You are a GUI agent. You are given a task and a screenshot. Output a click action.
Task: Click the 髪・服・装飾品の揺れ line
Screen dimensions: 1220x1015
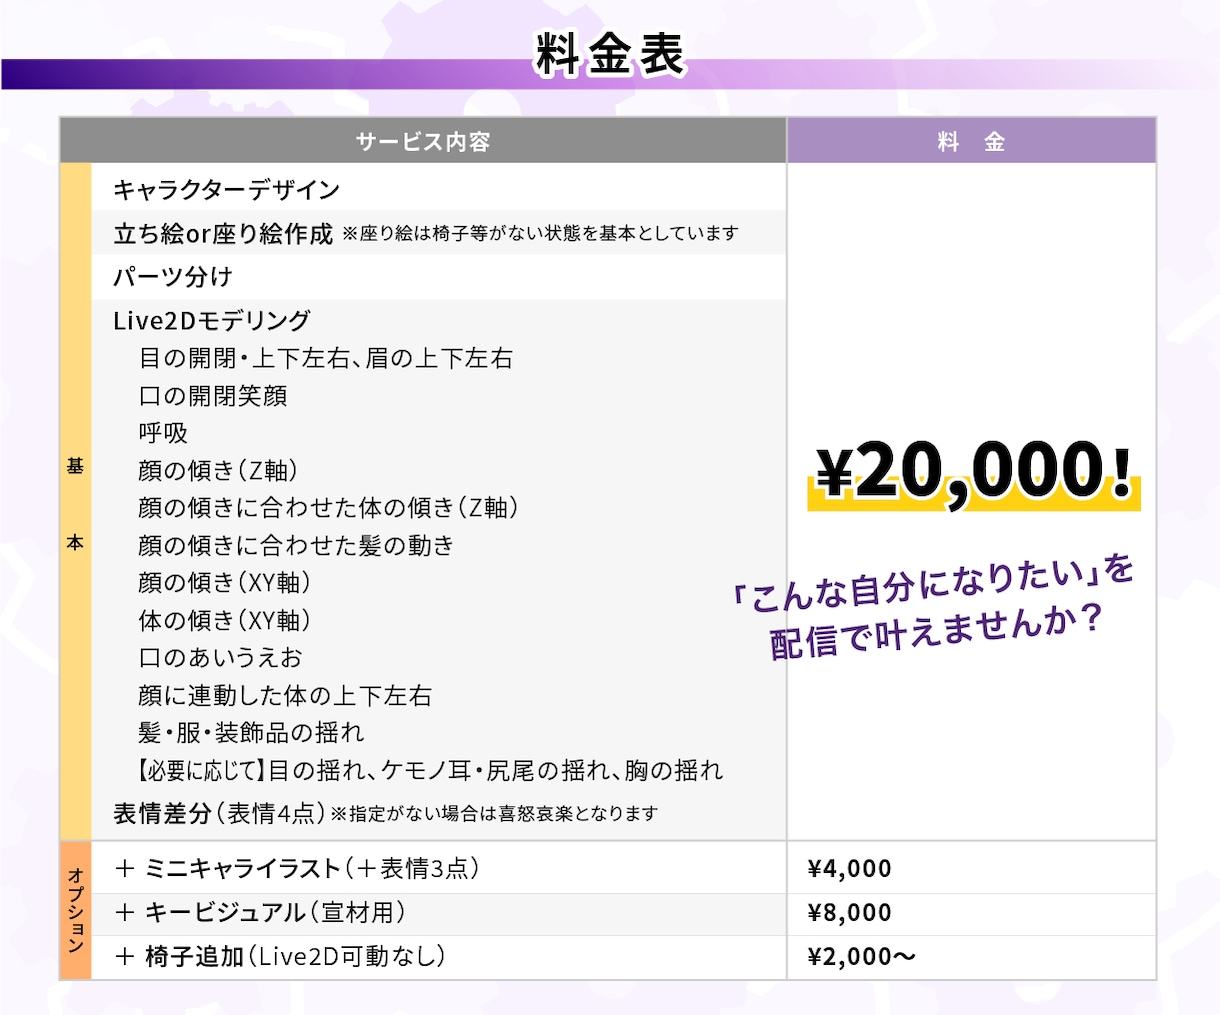point(251,732)
